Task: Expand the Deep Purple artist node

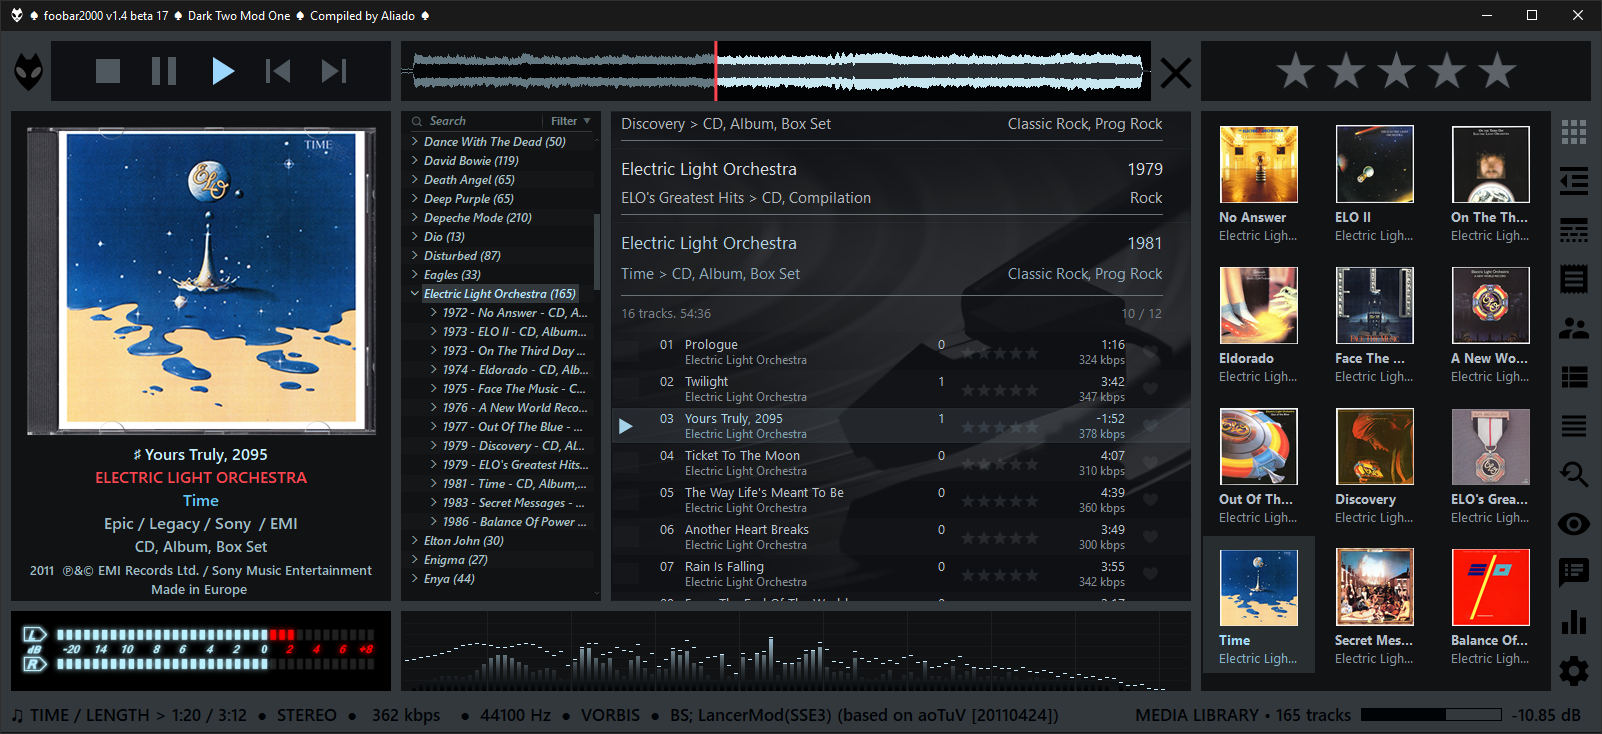Action: coord(415,199)
